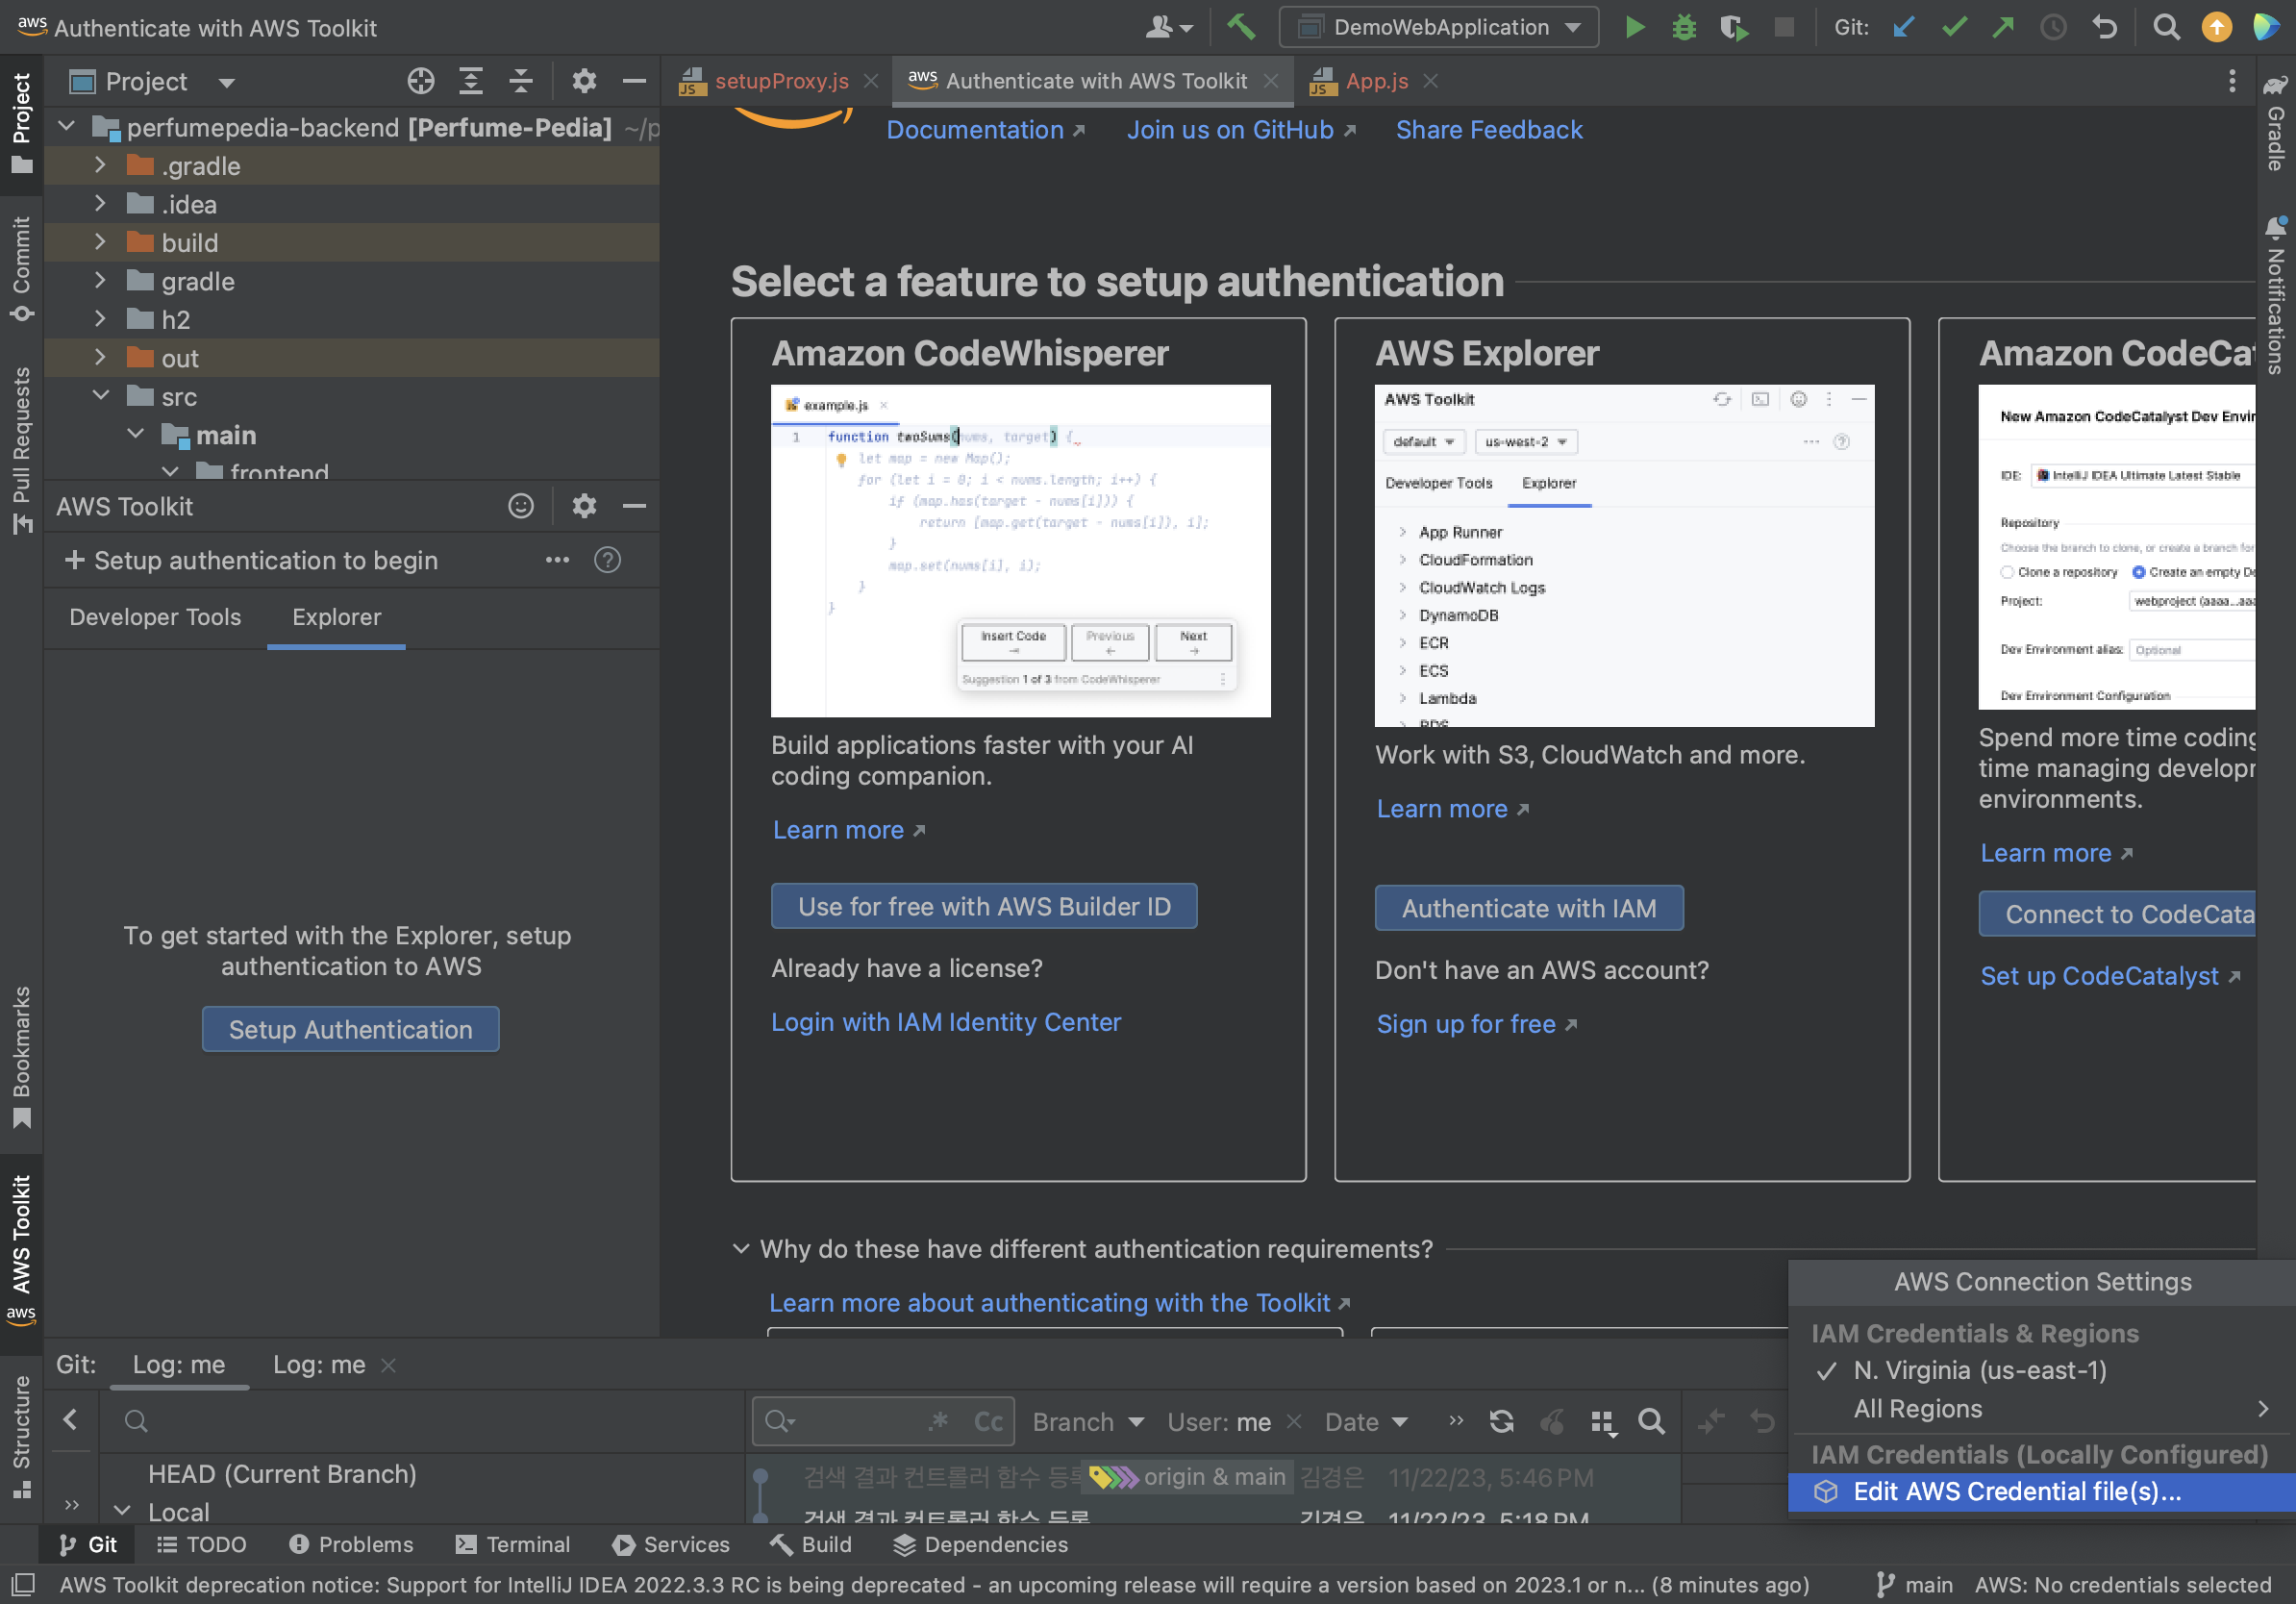
Task: Click the Authenticate with IAM button
Action: click(x=1528, y=908)
